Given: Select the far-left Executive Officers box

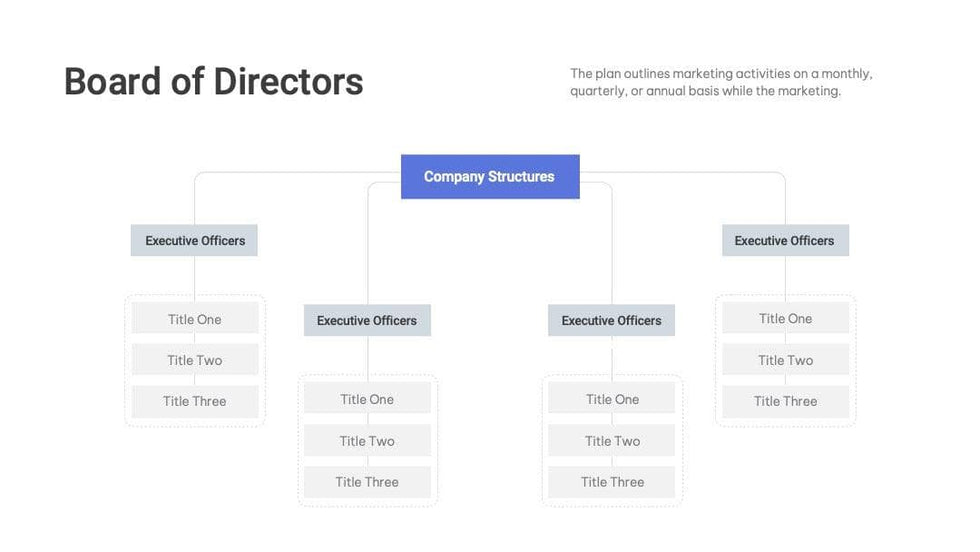Looking at the screenshot, I should [x=194, y=241].
